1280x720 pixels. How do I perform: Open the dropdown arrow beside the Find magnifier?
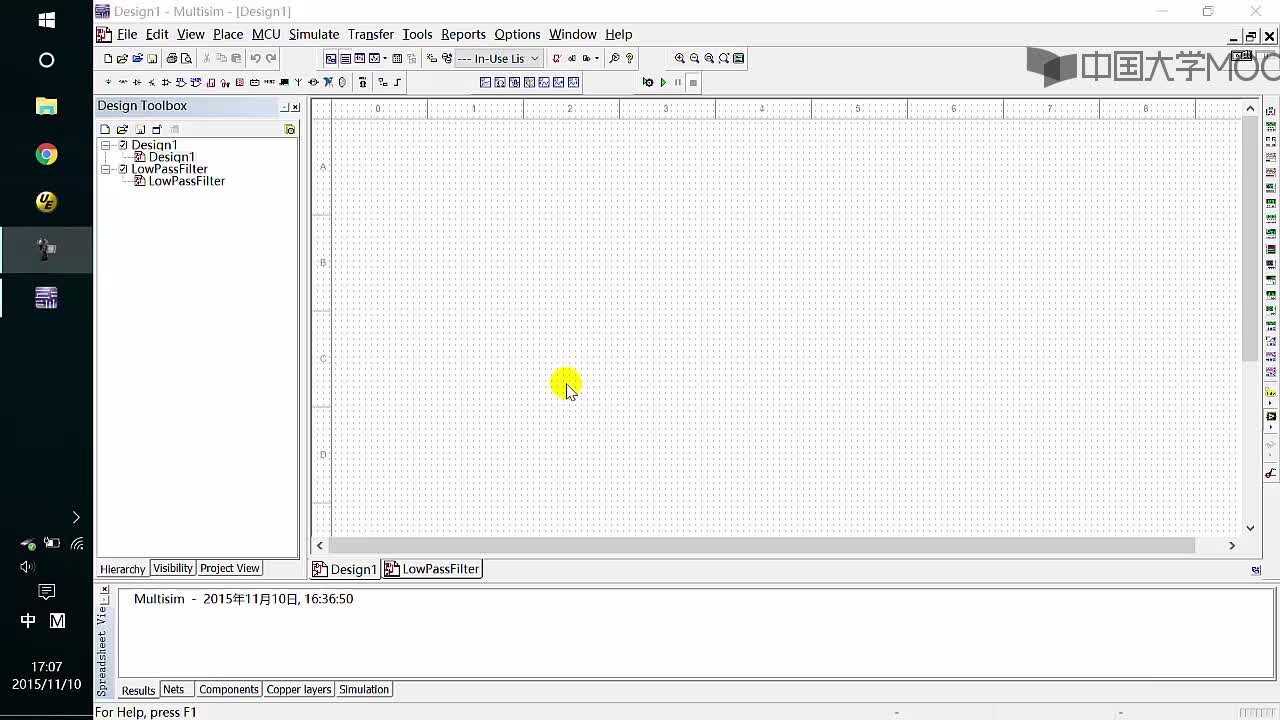[x=597, y=58]
